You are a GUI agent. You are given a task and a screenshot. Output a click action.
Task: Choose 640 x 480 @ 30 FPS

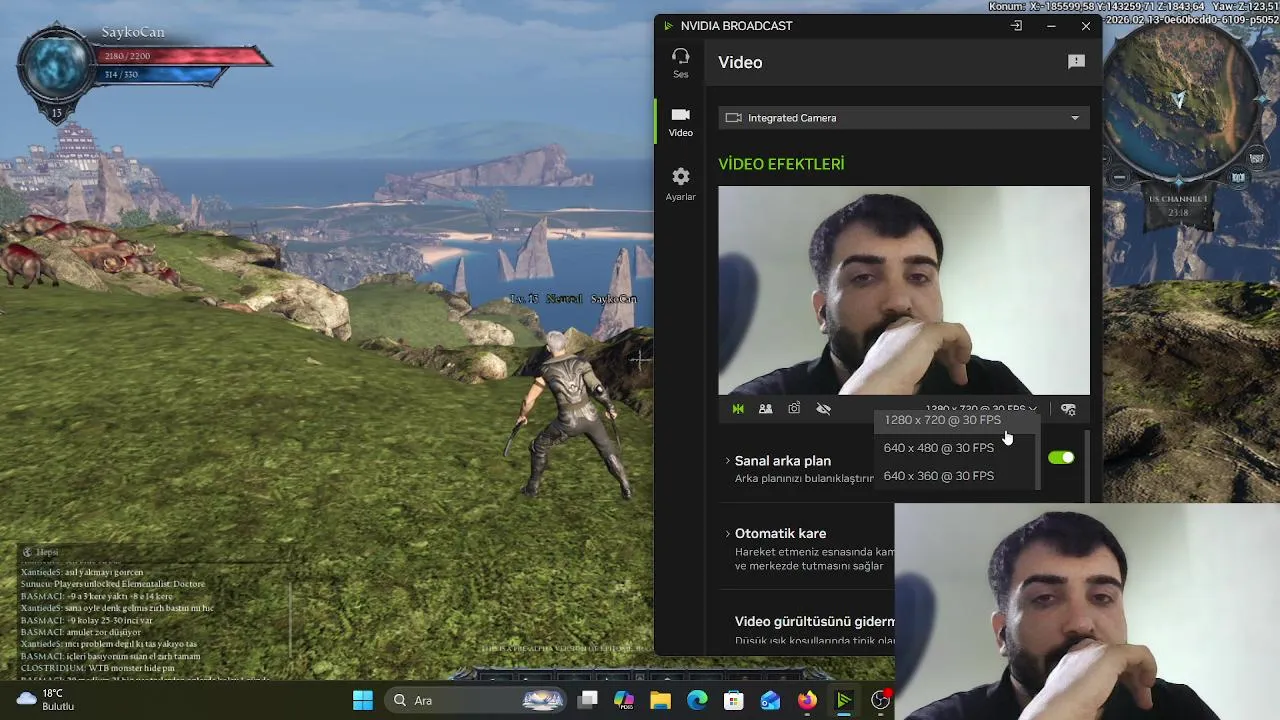(939, 448)
